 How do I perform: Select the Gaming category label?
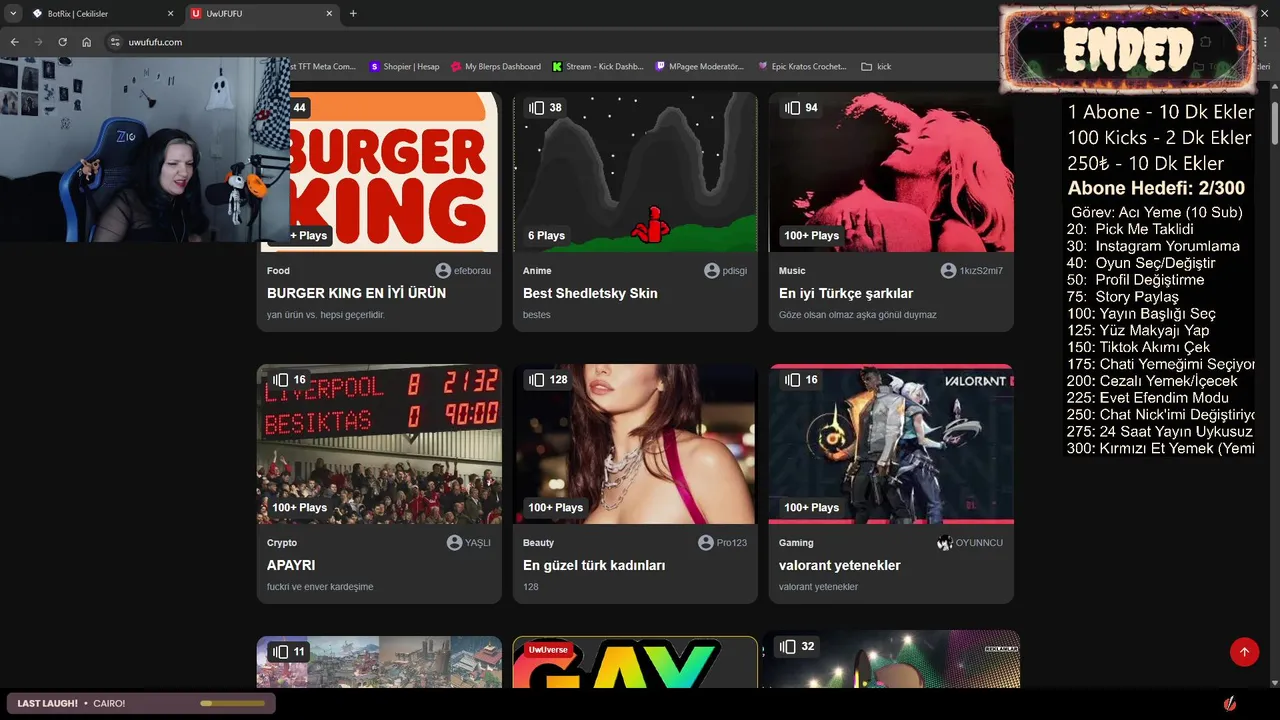[796, 543]
